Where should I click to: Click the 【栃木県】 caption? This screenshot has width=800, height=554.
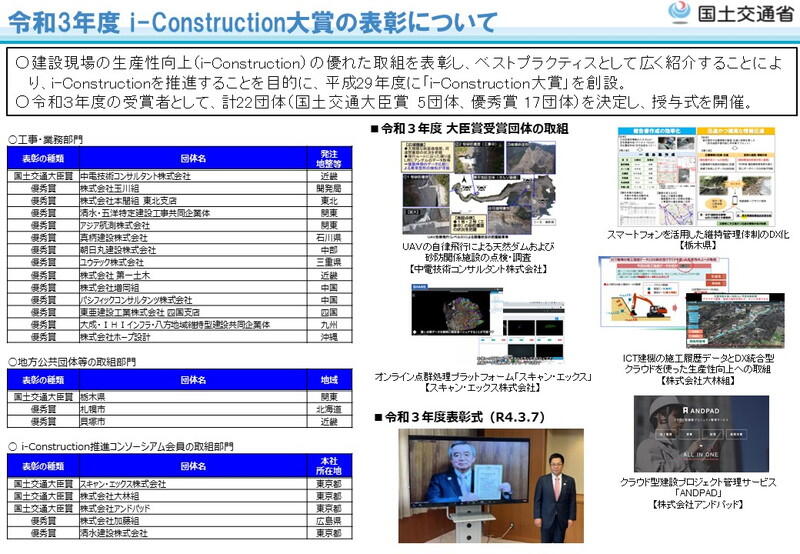coord(697,245)
